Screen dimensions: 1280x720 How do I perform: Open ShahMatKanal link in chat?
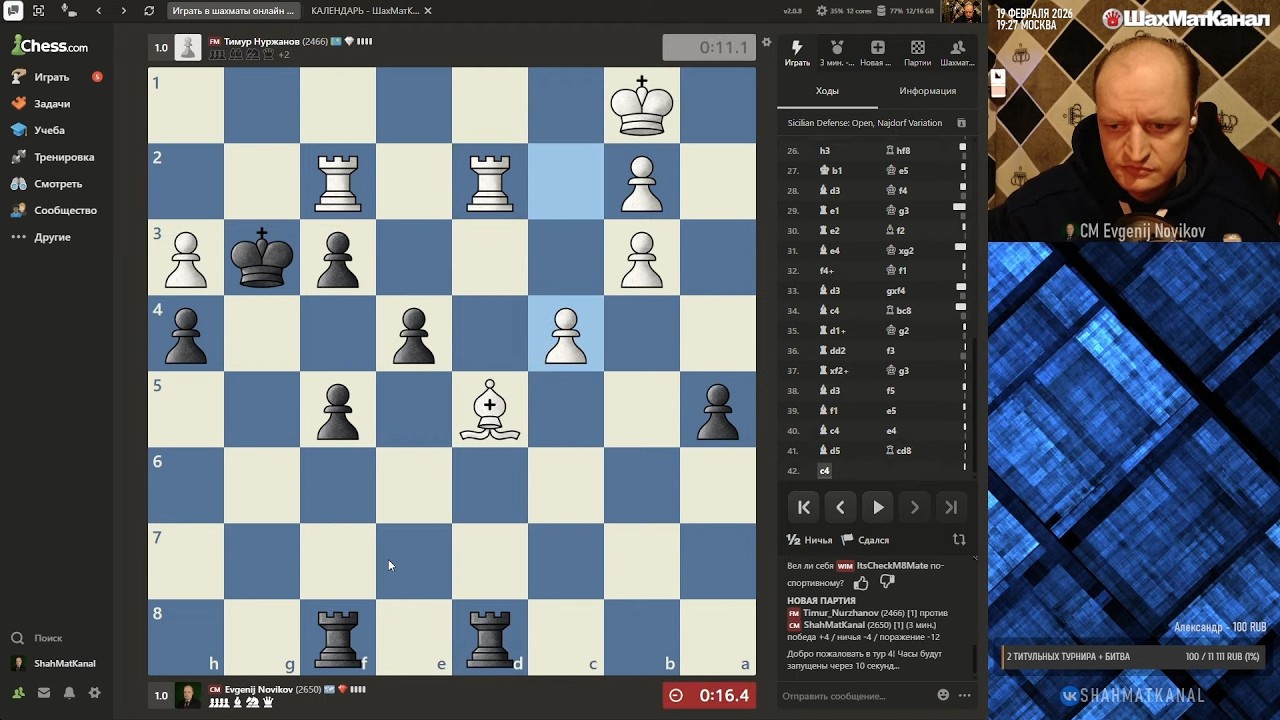coord(834,625)
